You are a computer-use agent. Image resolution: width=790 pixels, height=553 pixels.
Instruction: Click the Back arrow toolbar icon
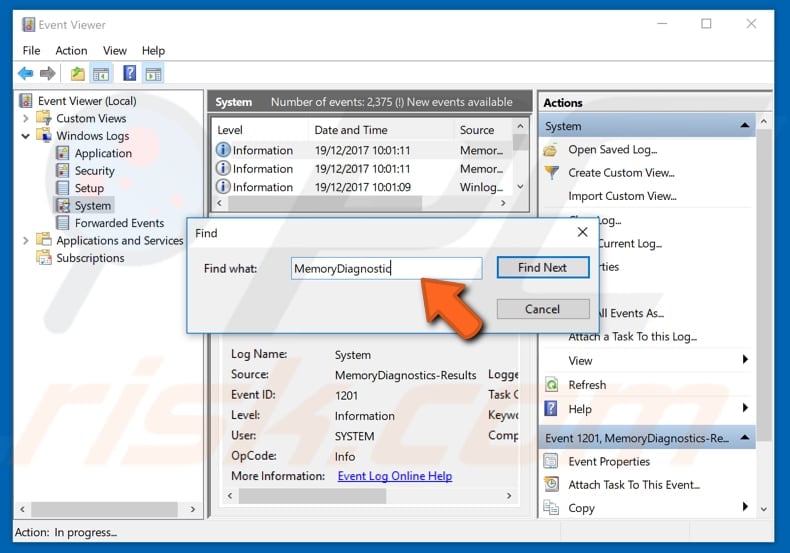pos(26,74)
